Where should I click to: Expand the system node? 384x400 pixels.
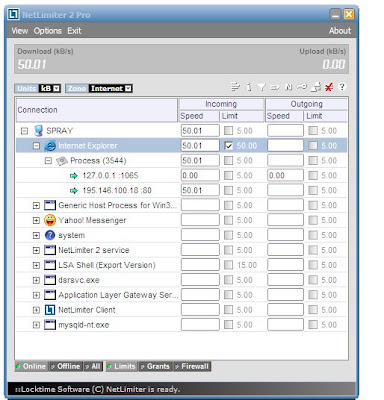click(x=36, y=236)
